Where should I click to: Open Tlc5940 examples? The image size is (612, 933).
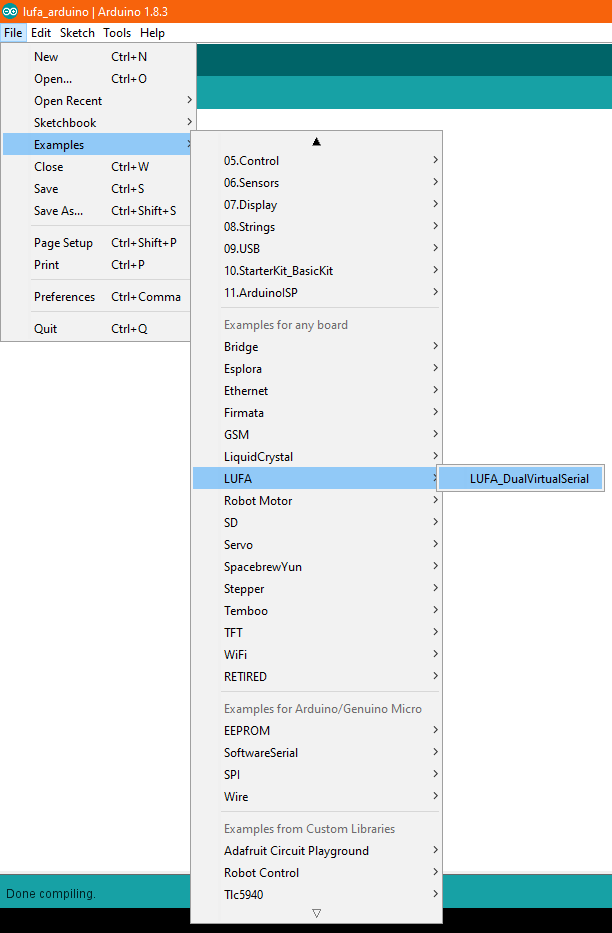tap(316, 896)
